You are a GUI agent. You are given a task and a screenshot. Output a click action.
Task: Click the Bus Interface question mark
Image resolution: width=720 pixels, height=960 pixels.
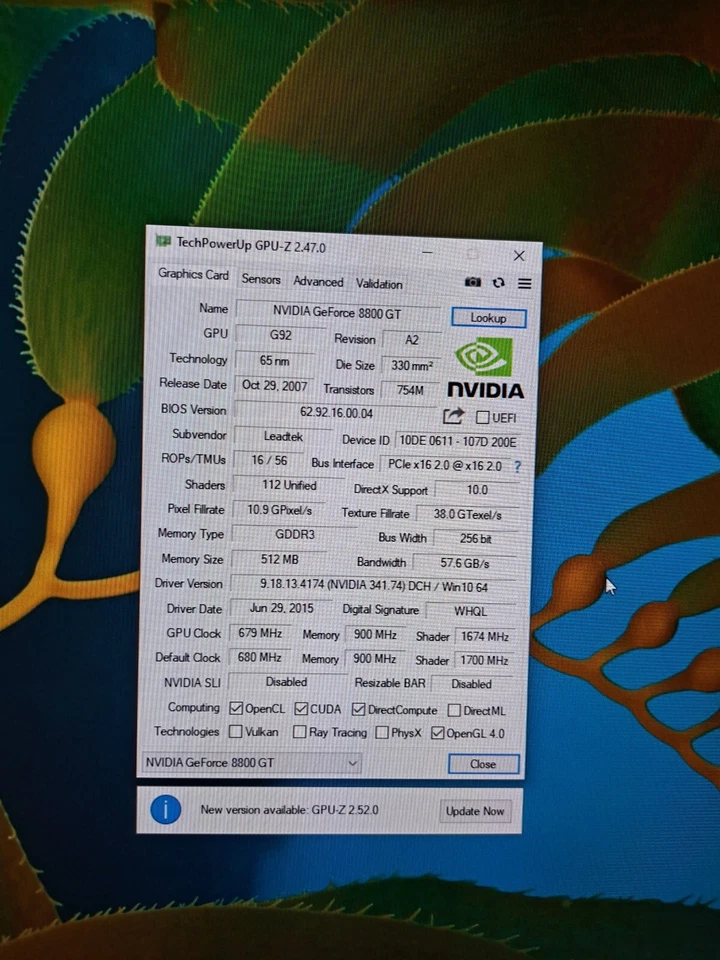tap(517, 467)
